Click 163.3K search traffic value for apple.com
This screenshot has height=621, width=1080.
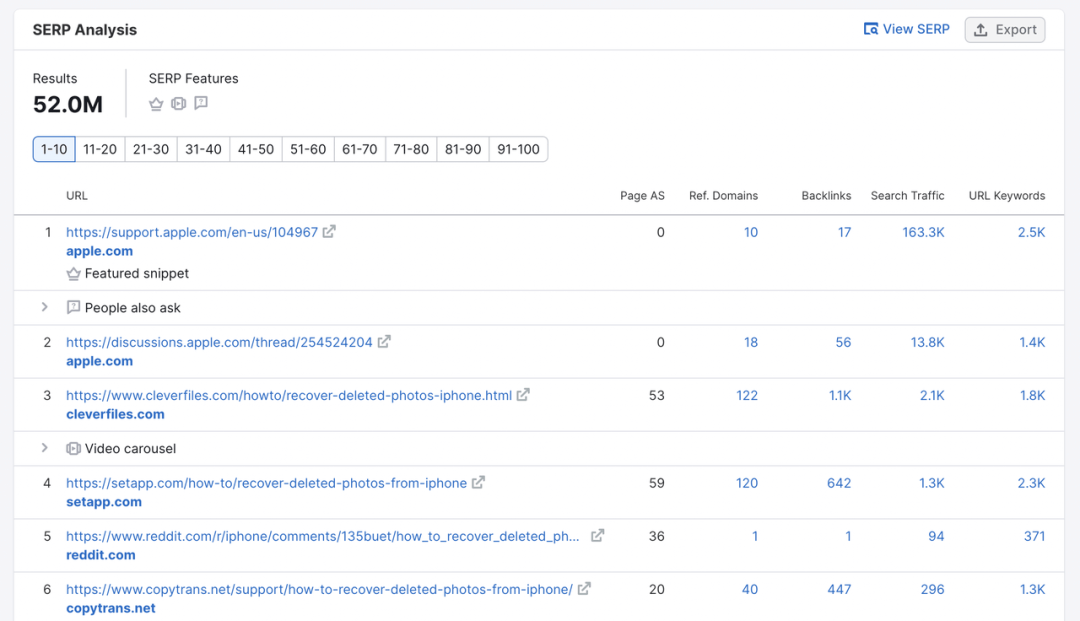(x=923, y=232)
